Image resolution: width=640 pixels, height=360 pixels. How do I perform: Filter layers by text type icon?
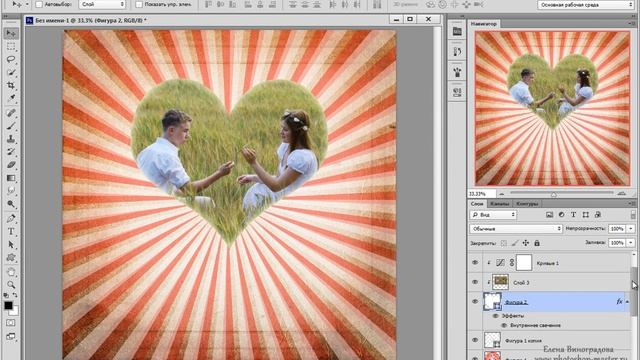[x=573, y=215]
